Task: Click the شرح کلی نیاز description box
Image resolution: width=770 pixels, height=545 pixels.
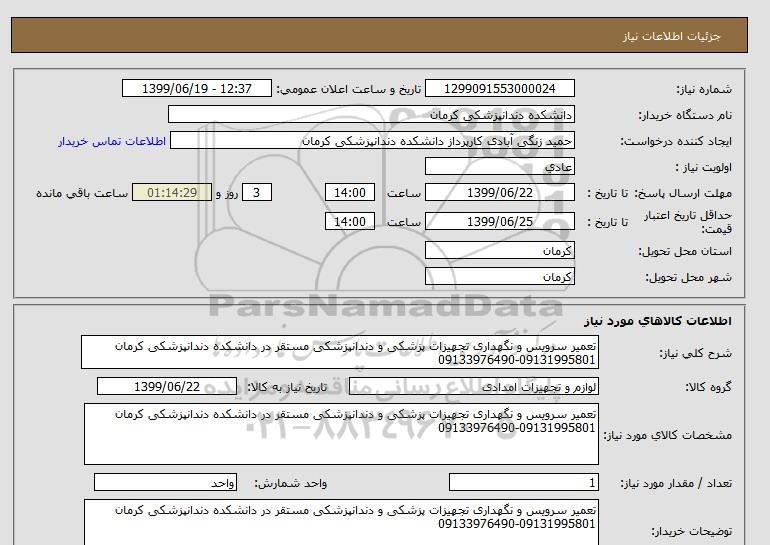Action: 340,353
